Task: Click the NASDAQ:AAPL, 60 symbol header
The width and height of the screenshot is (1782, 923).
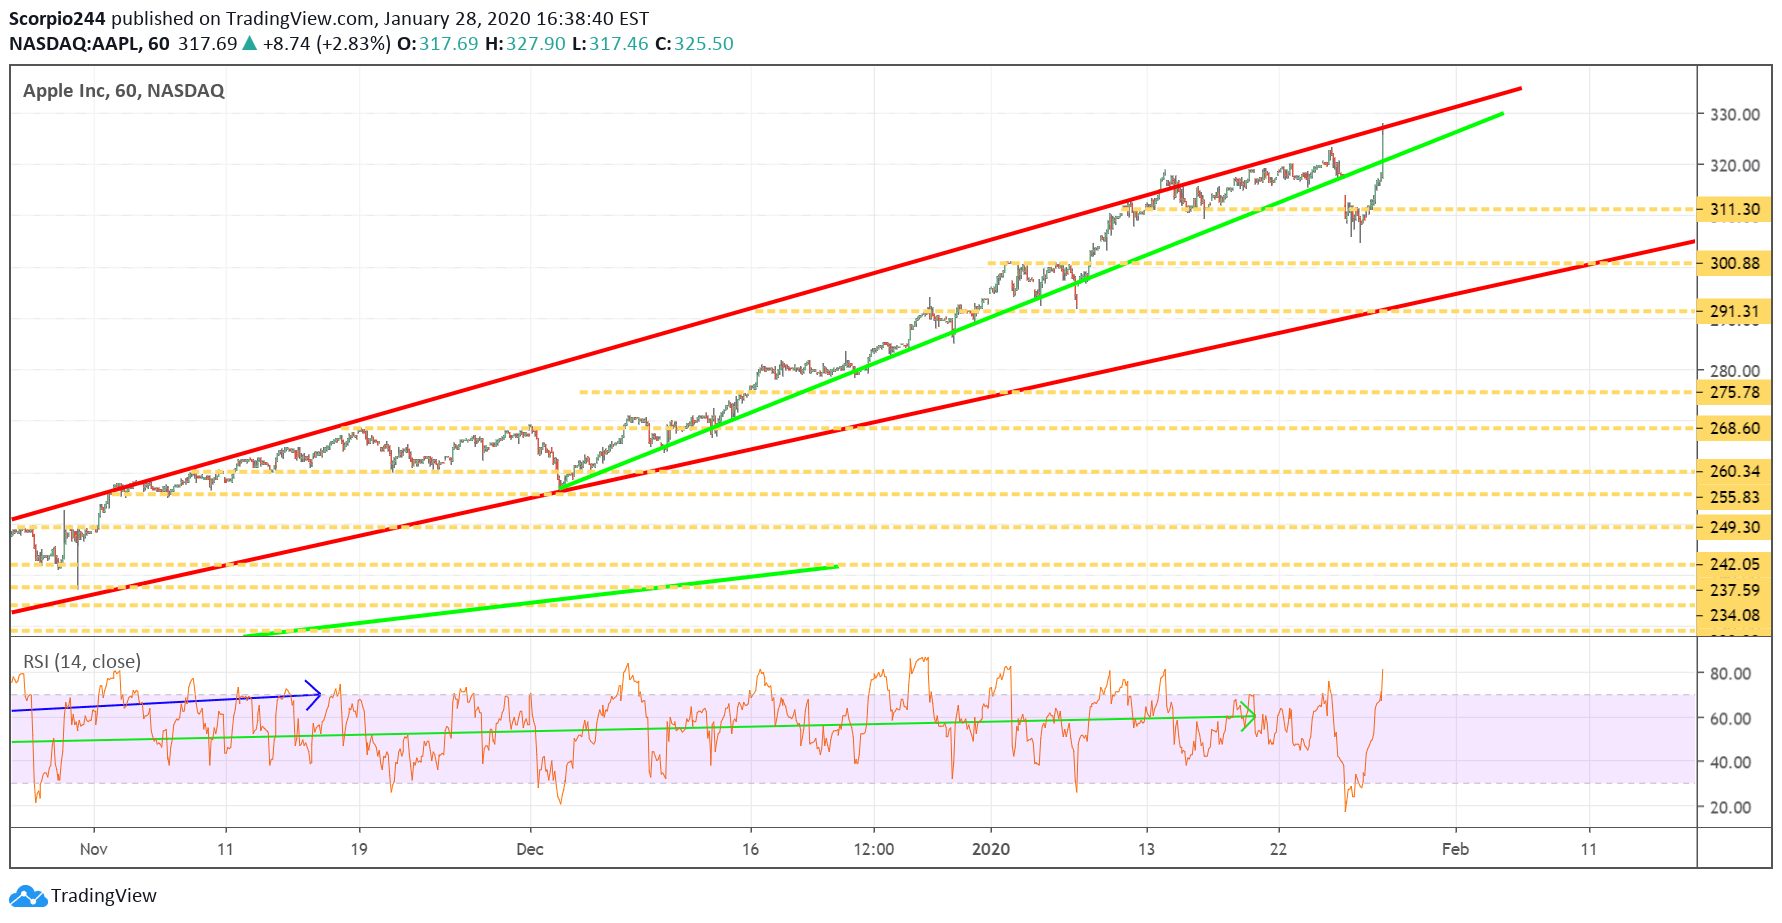Action: point(89,44)
